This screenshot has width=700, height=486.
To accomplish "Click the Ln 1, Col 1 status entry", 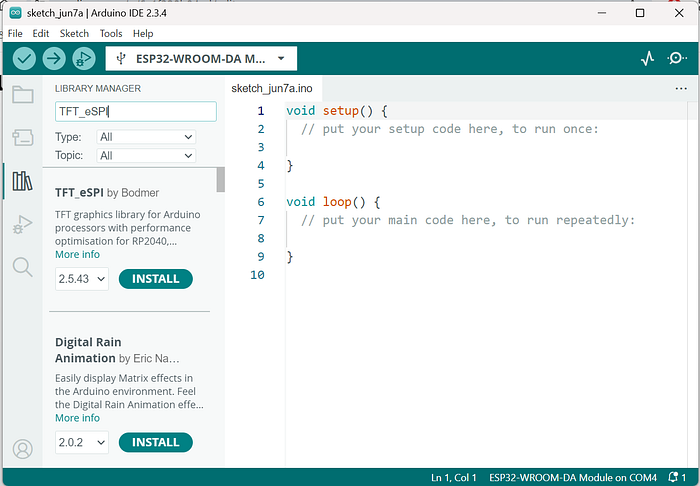I will 454,478.
